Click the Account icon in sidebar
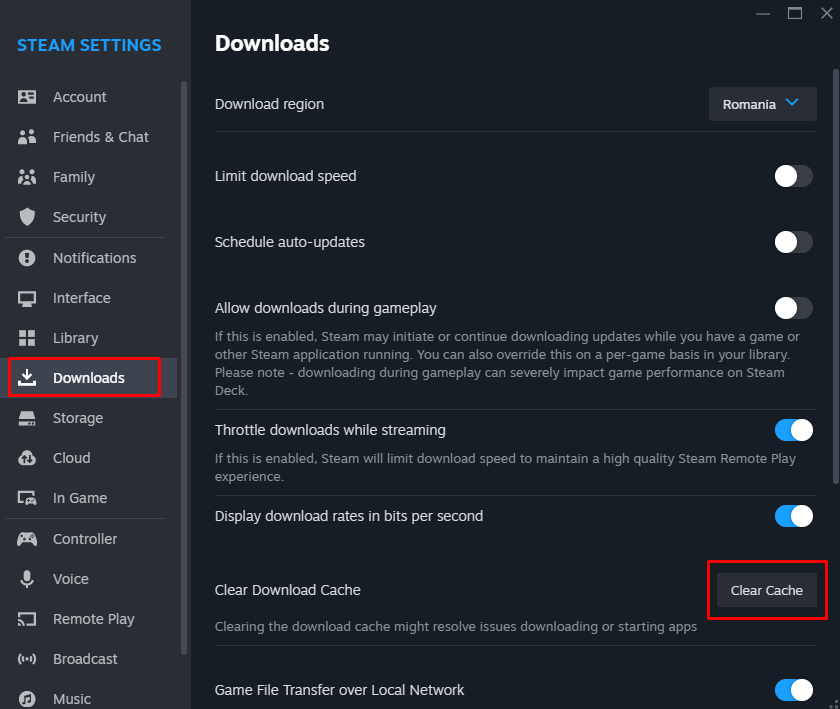 point(27,97)
